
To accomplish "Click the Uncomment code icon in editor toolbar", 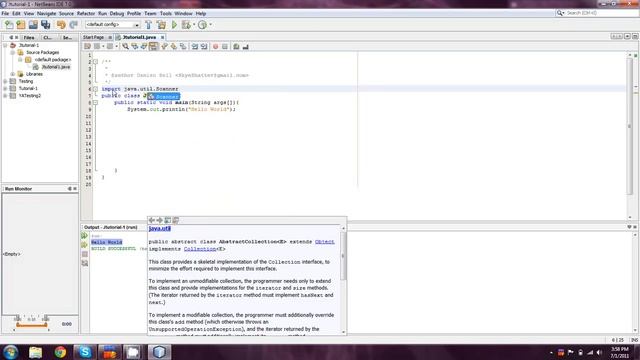I will [x=245, y=47].
